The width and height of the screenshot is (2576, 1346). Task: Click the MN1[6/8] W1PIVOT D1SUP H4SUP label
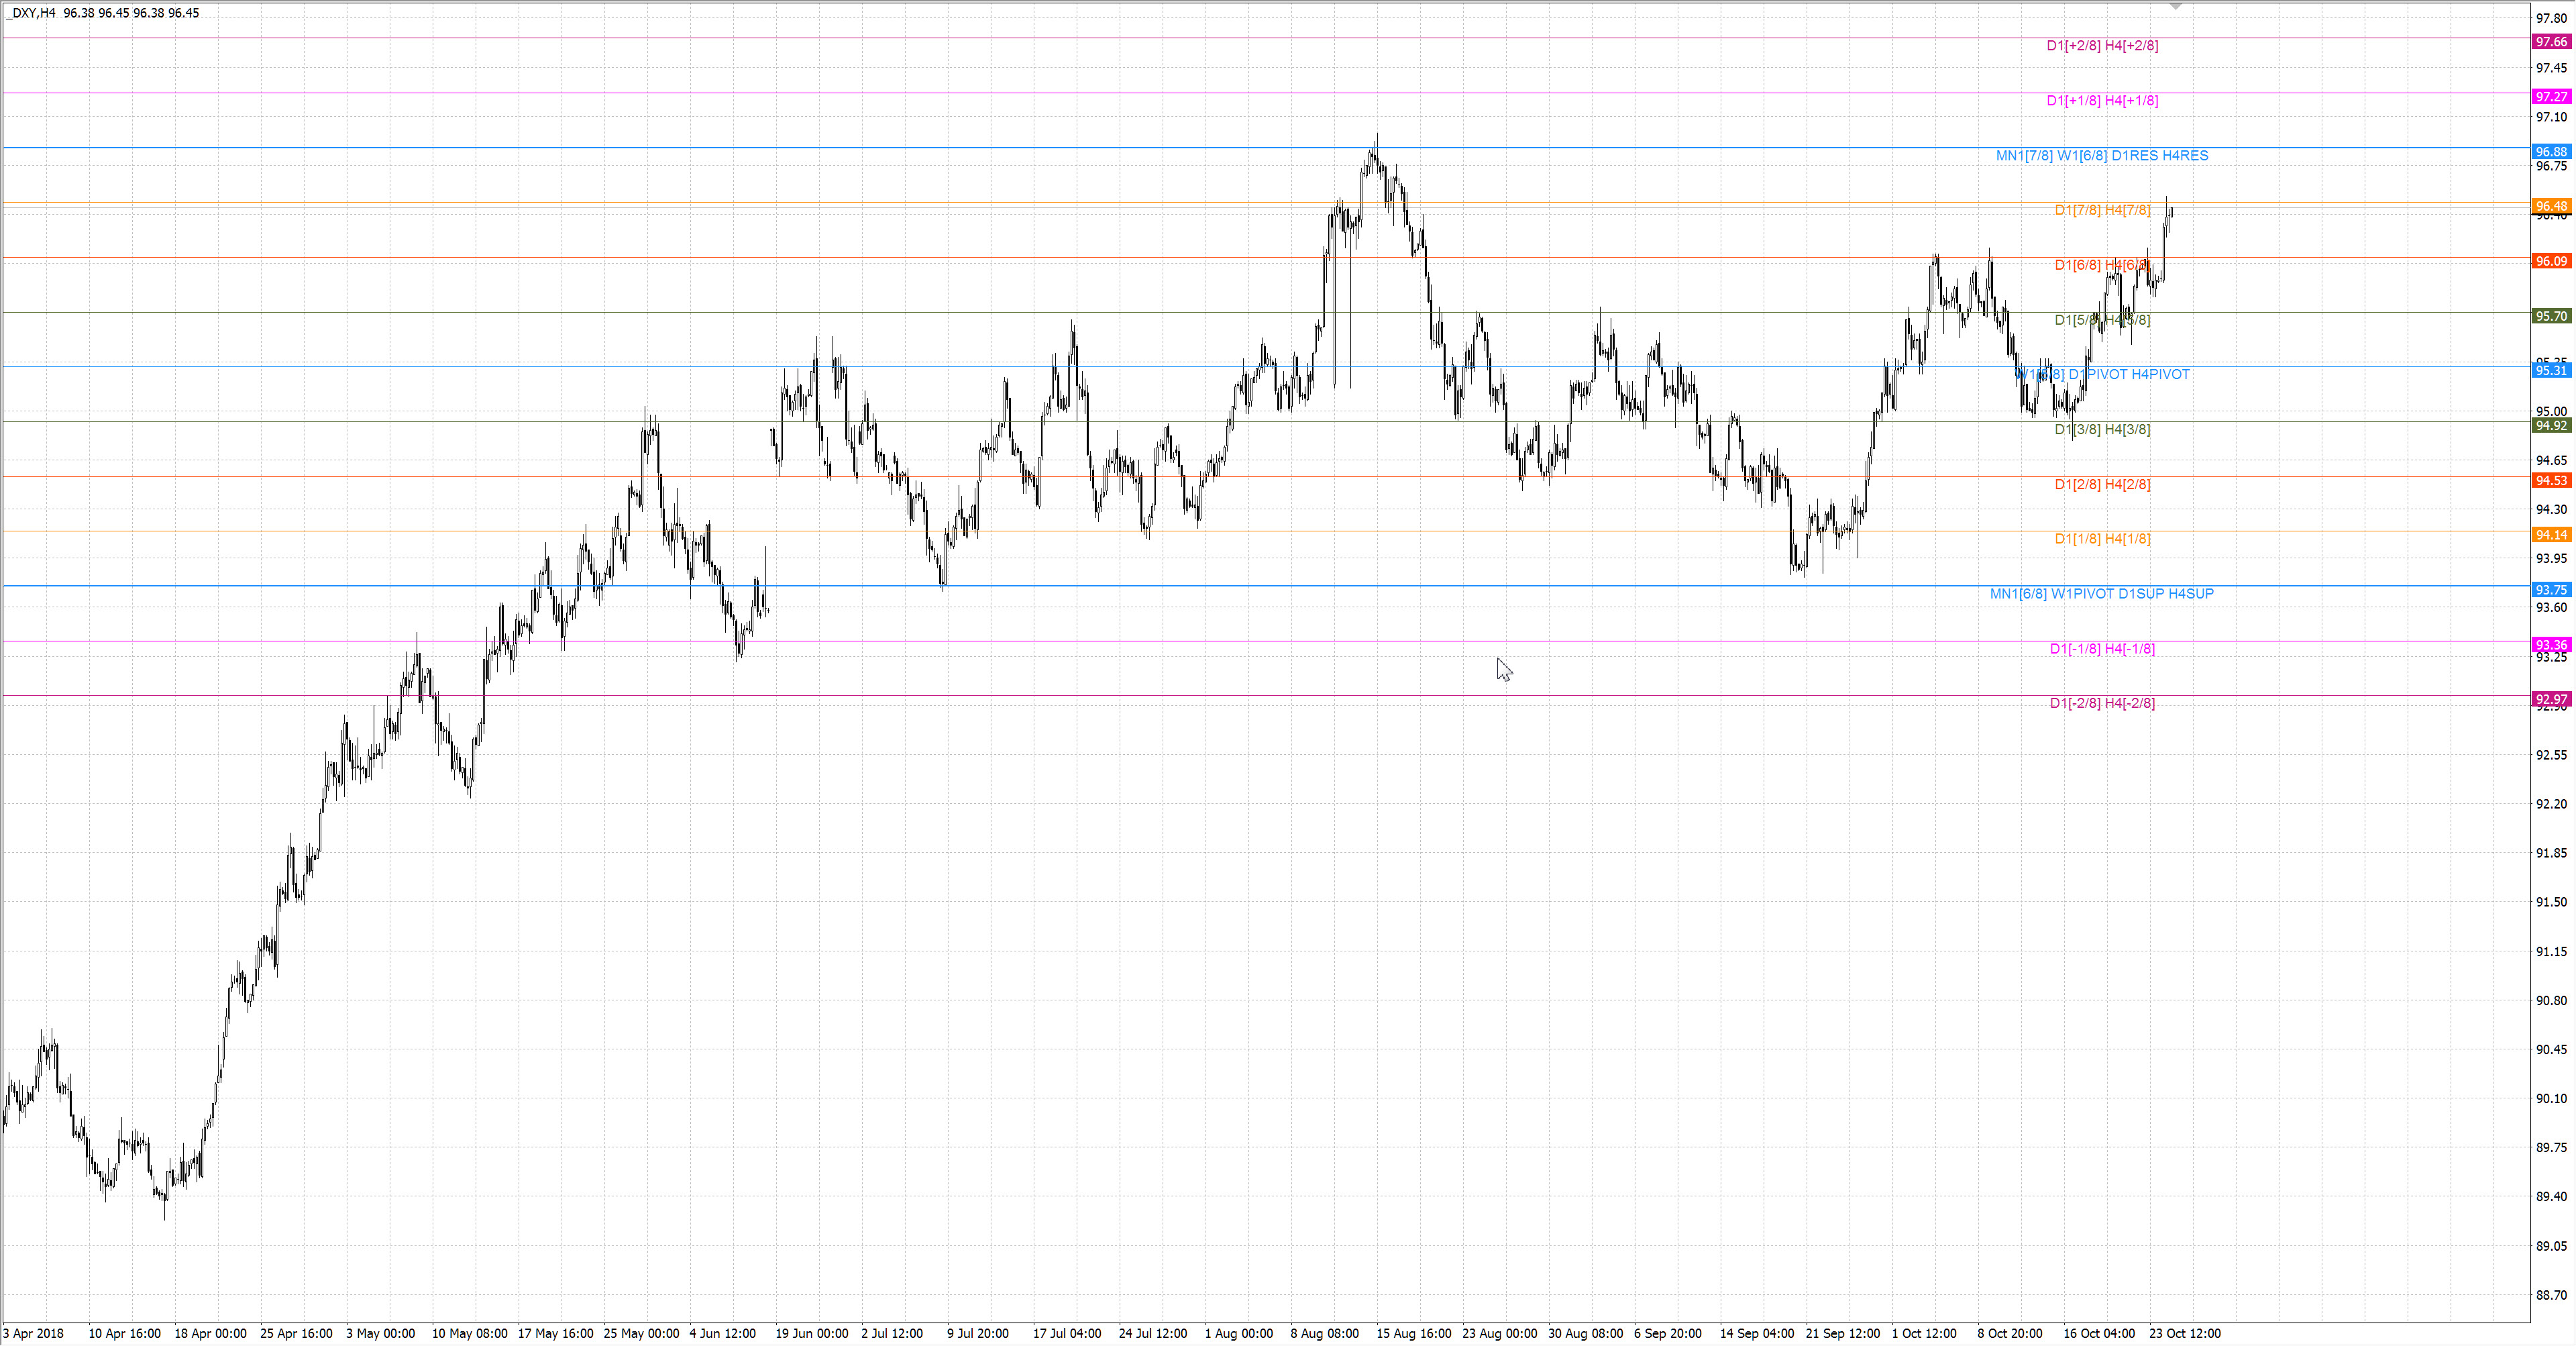click(2101, 594)
